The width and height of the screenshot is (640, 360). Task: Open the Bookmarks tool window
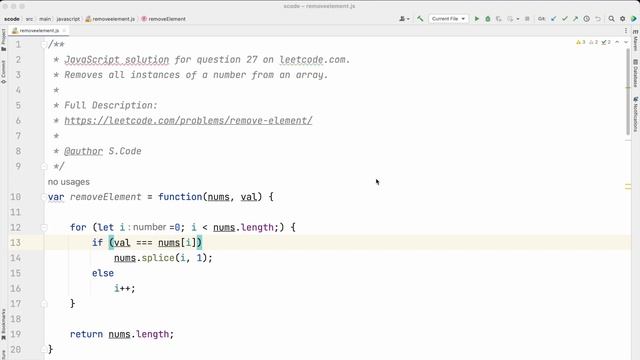tap(3, 324)
